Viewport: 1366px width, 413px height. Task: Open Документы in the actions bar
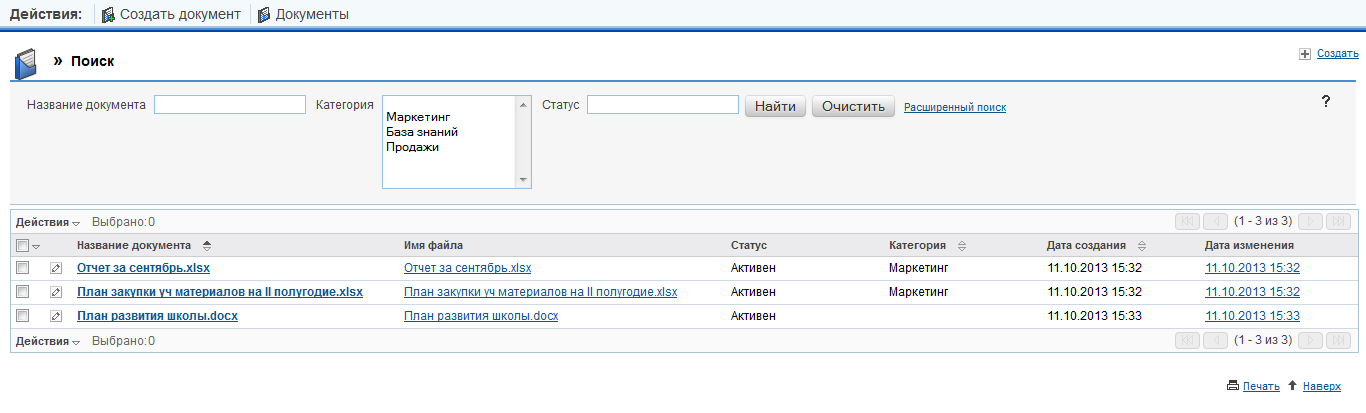click(x=303, y=14)
